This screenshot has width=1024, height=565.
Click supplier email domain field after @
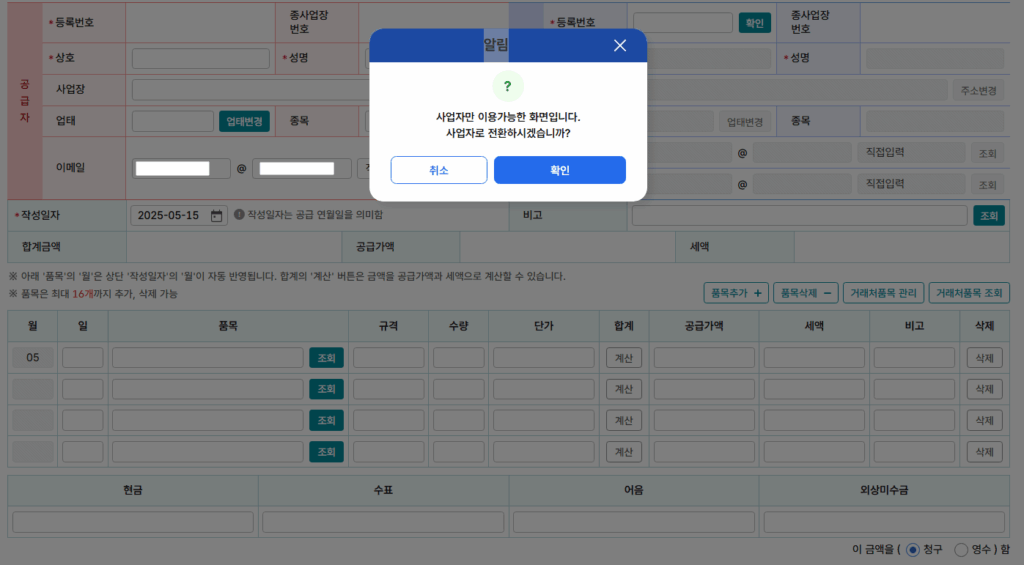point(302,169)
